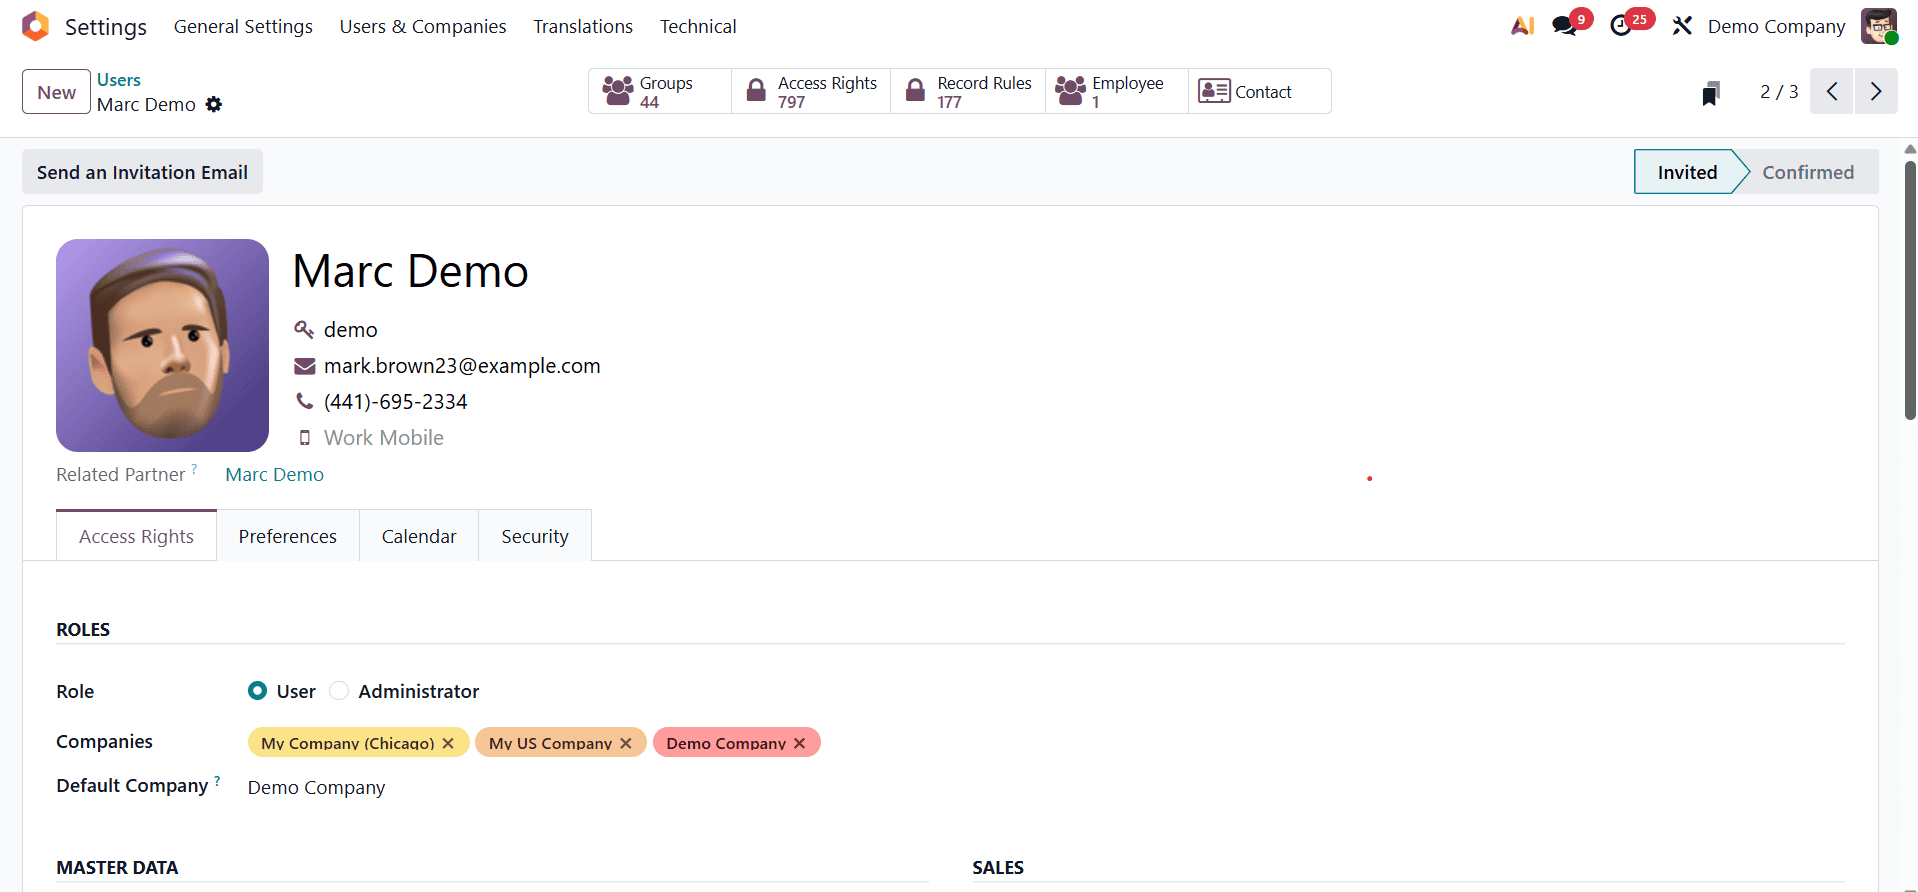1918x892 pixels.
Task: Select the User role radio
Action: (x=258, y=691)
